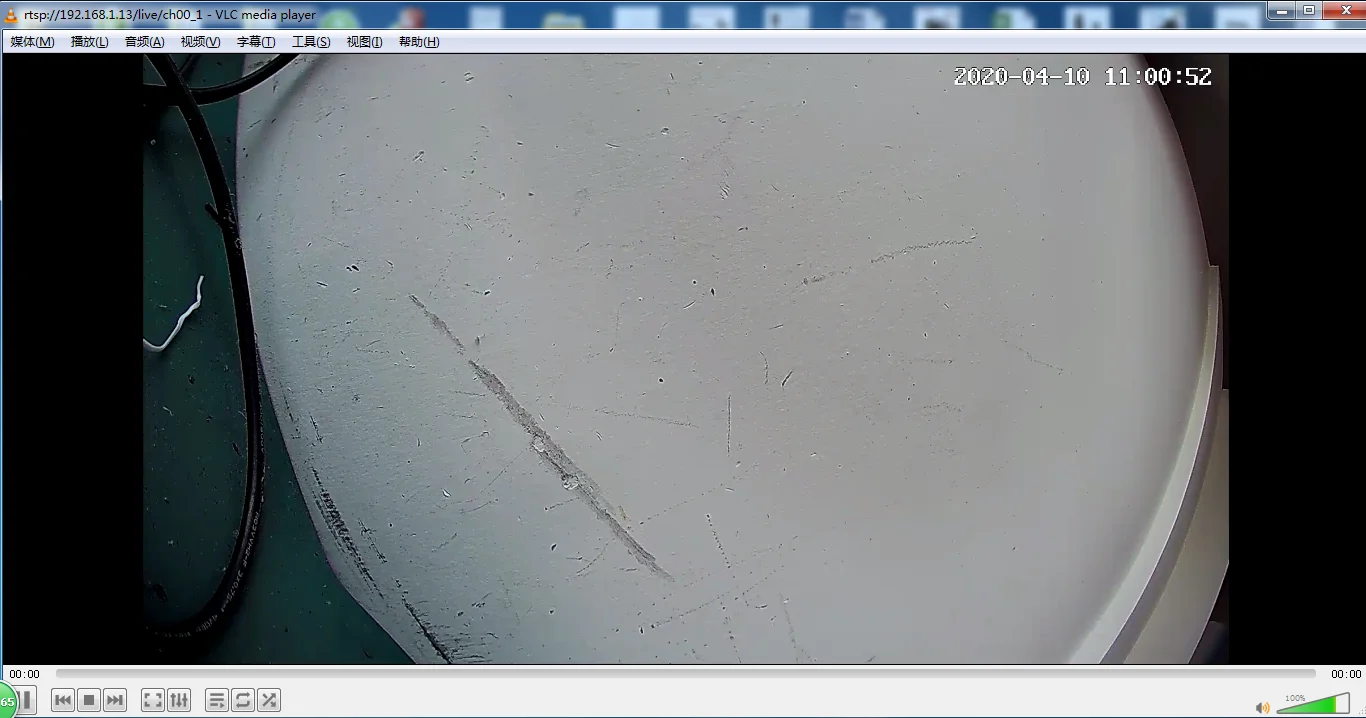Open the 媒体(M) menu

pyautogui.click(x=32, y=42)
